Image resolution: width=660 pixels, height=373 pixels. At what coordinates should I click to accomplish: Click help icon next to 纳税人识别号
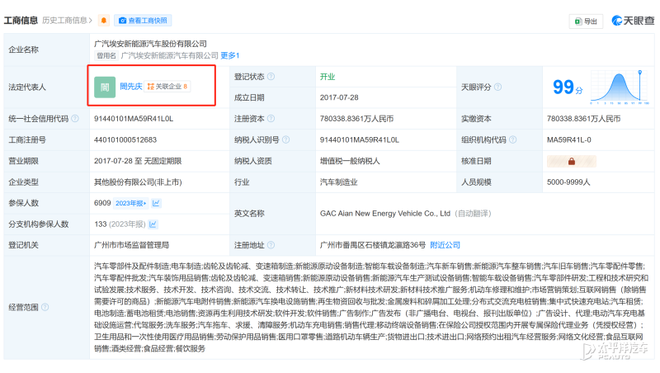click(x=286, y=139)
